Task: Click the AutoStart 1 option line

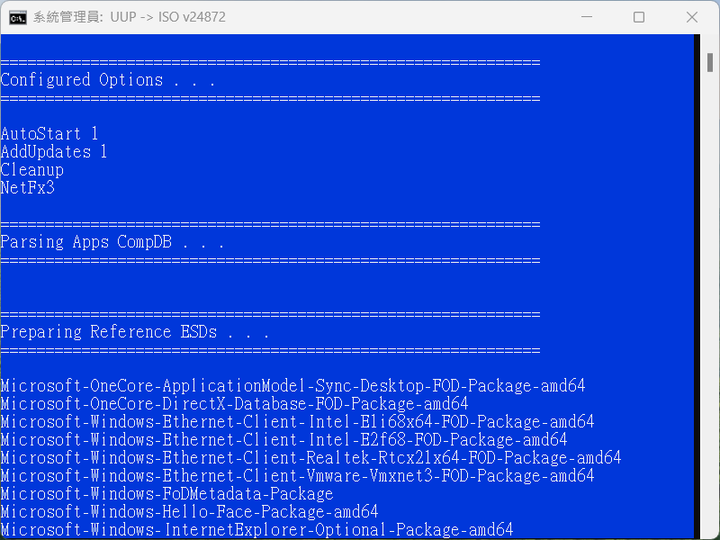Action: pos(50,134)
